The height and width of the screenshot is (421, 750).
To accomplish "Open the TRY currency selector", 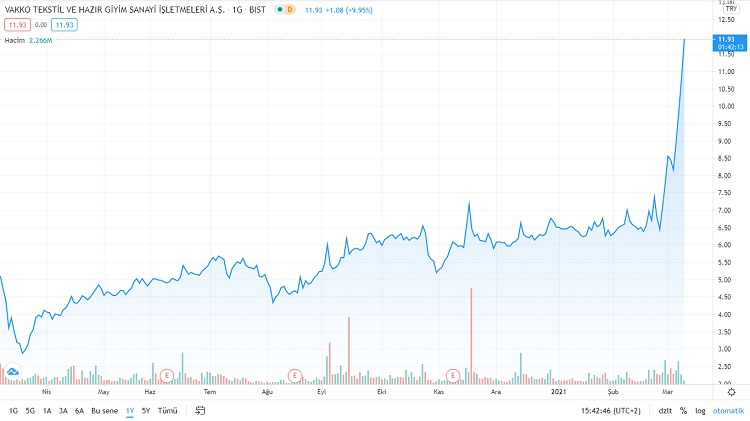I will (x=731, y=9).
